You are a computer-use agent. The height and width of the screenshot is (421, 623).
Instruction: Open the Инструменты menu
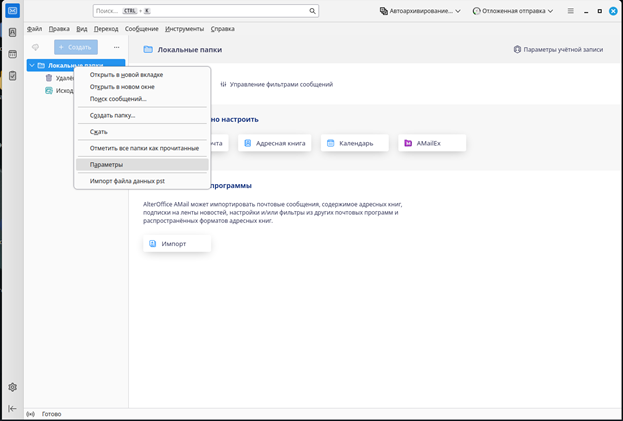tap(184, 29)
